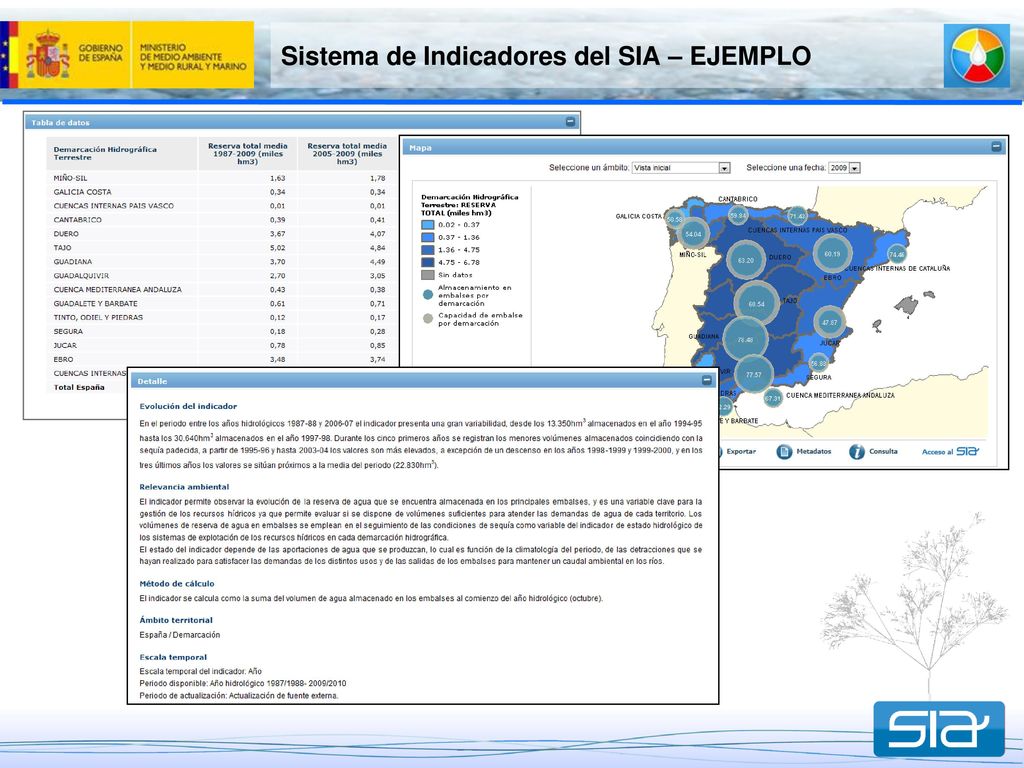Select the GUADIANA row in the table
1024x768 pixels.
coord(222,261)
